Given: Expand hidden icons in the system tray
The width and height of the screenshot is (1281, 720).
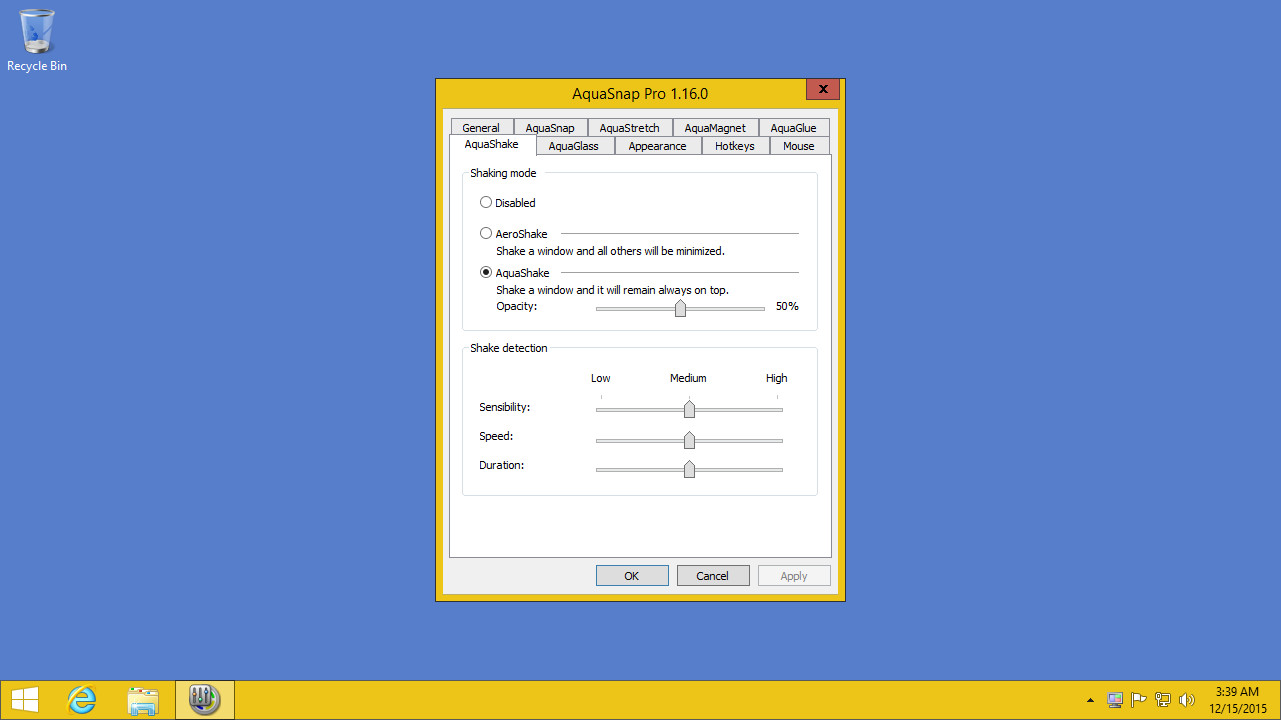Looking at the screenshot, I should [1090, 700].
